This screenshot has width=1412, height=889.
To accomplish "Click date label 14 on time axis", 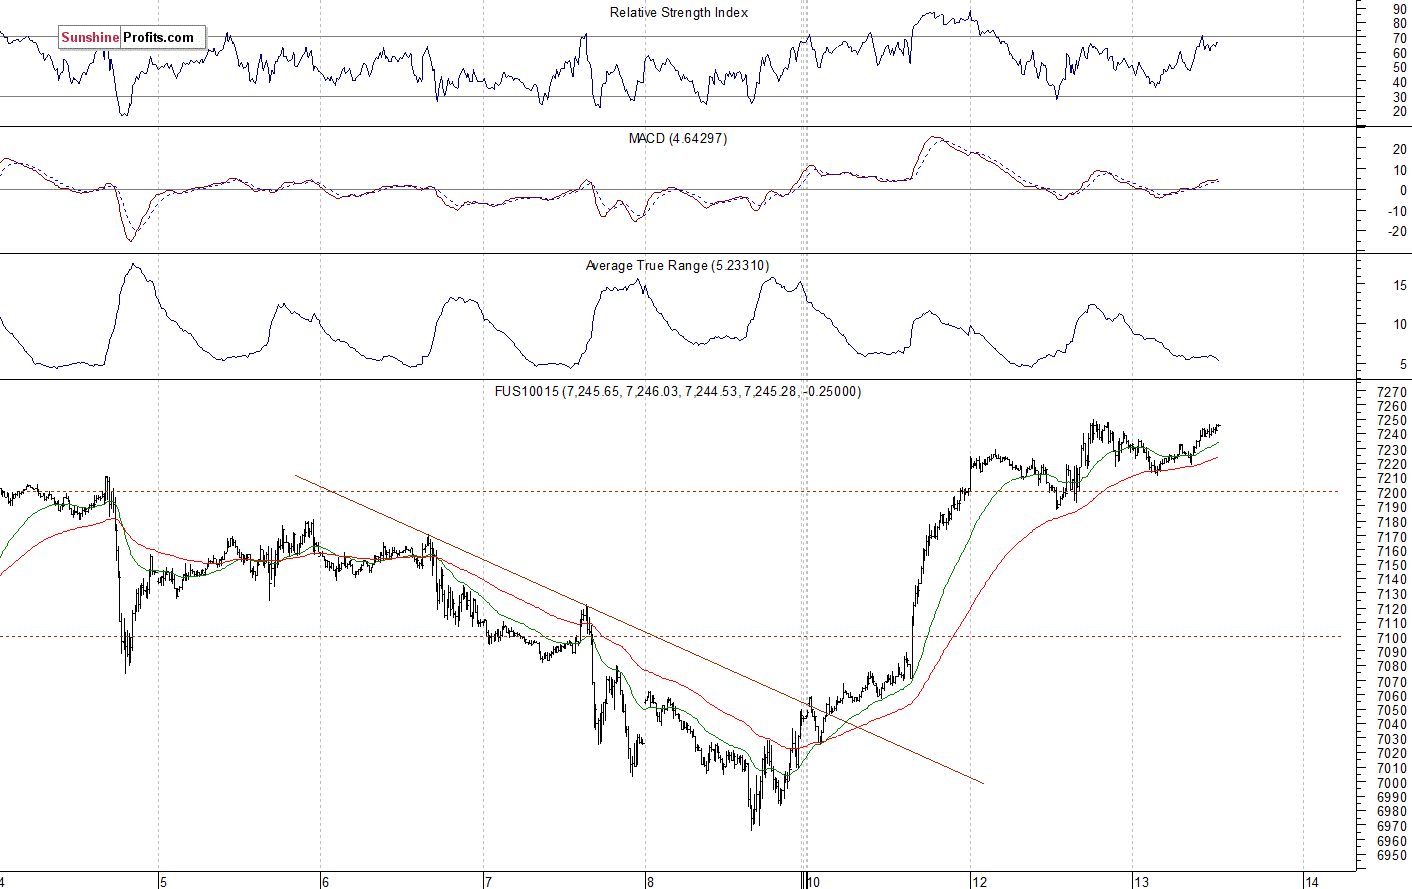I will pos(1311,881).
